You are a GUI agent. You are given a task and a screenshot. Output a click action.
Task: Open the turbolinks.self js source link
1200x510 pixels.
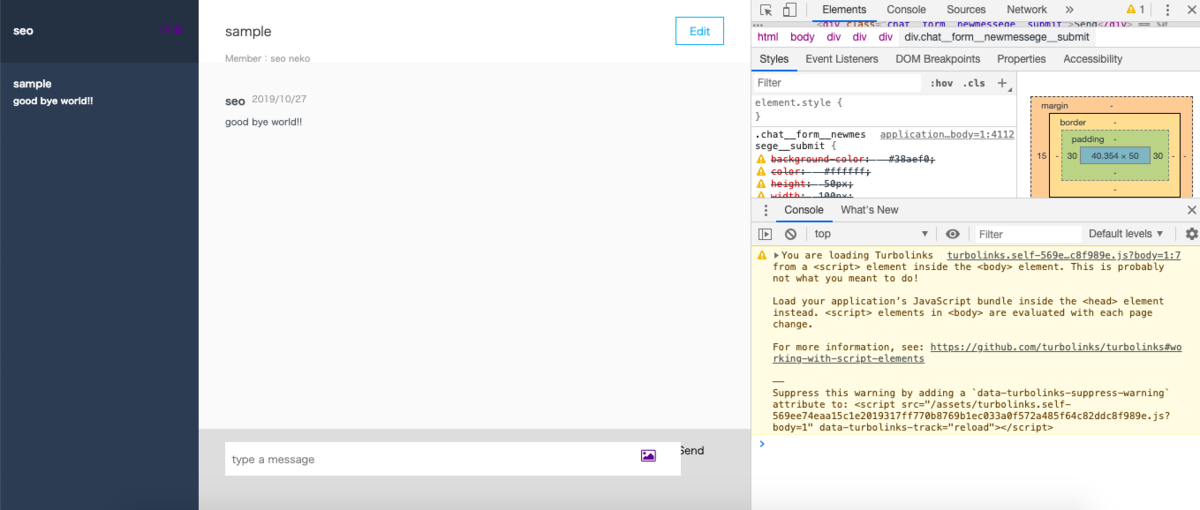pos(1064,256)
